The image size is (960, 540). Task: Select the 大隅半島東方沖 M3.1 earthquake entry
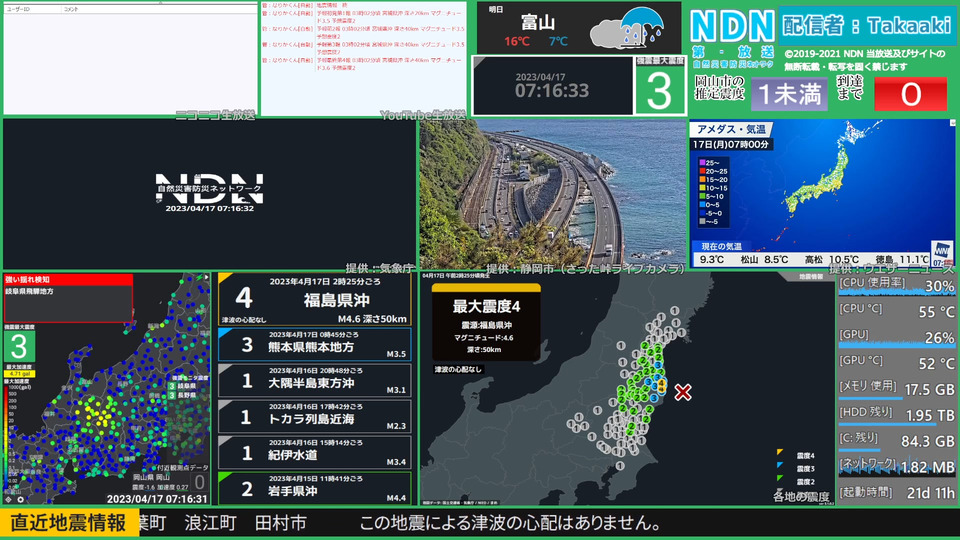(315, 381)
